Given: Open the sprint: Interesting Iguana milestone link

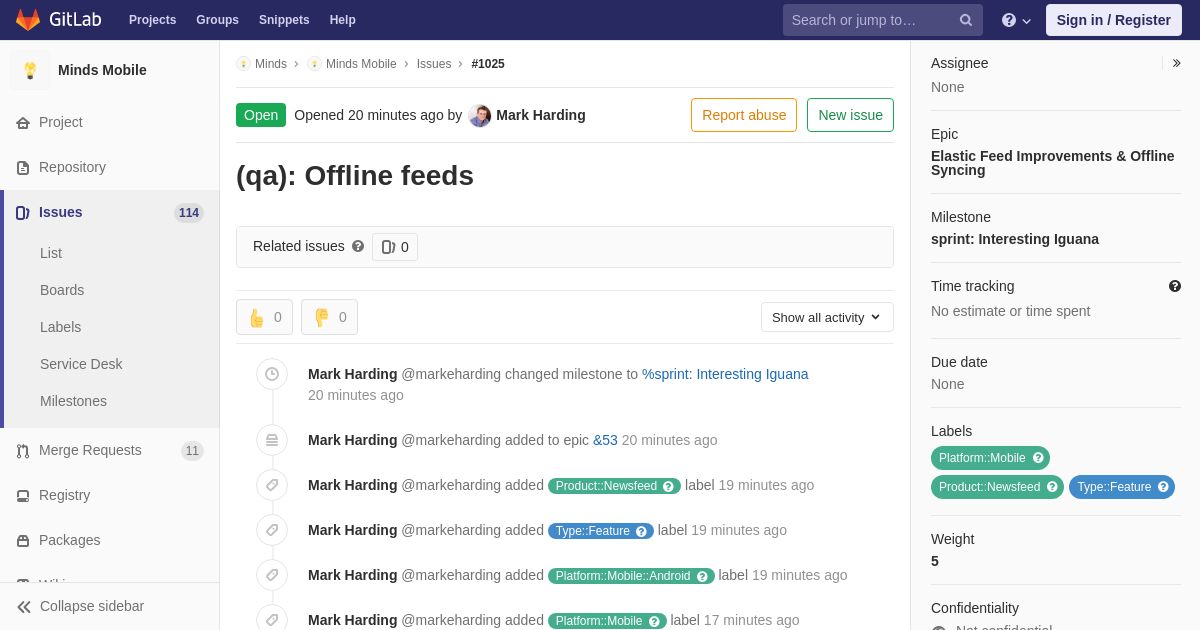Looking at the screenshot, I should [x=725, y=374].
